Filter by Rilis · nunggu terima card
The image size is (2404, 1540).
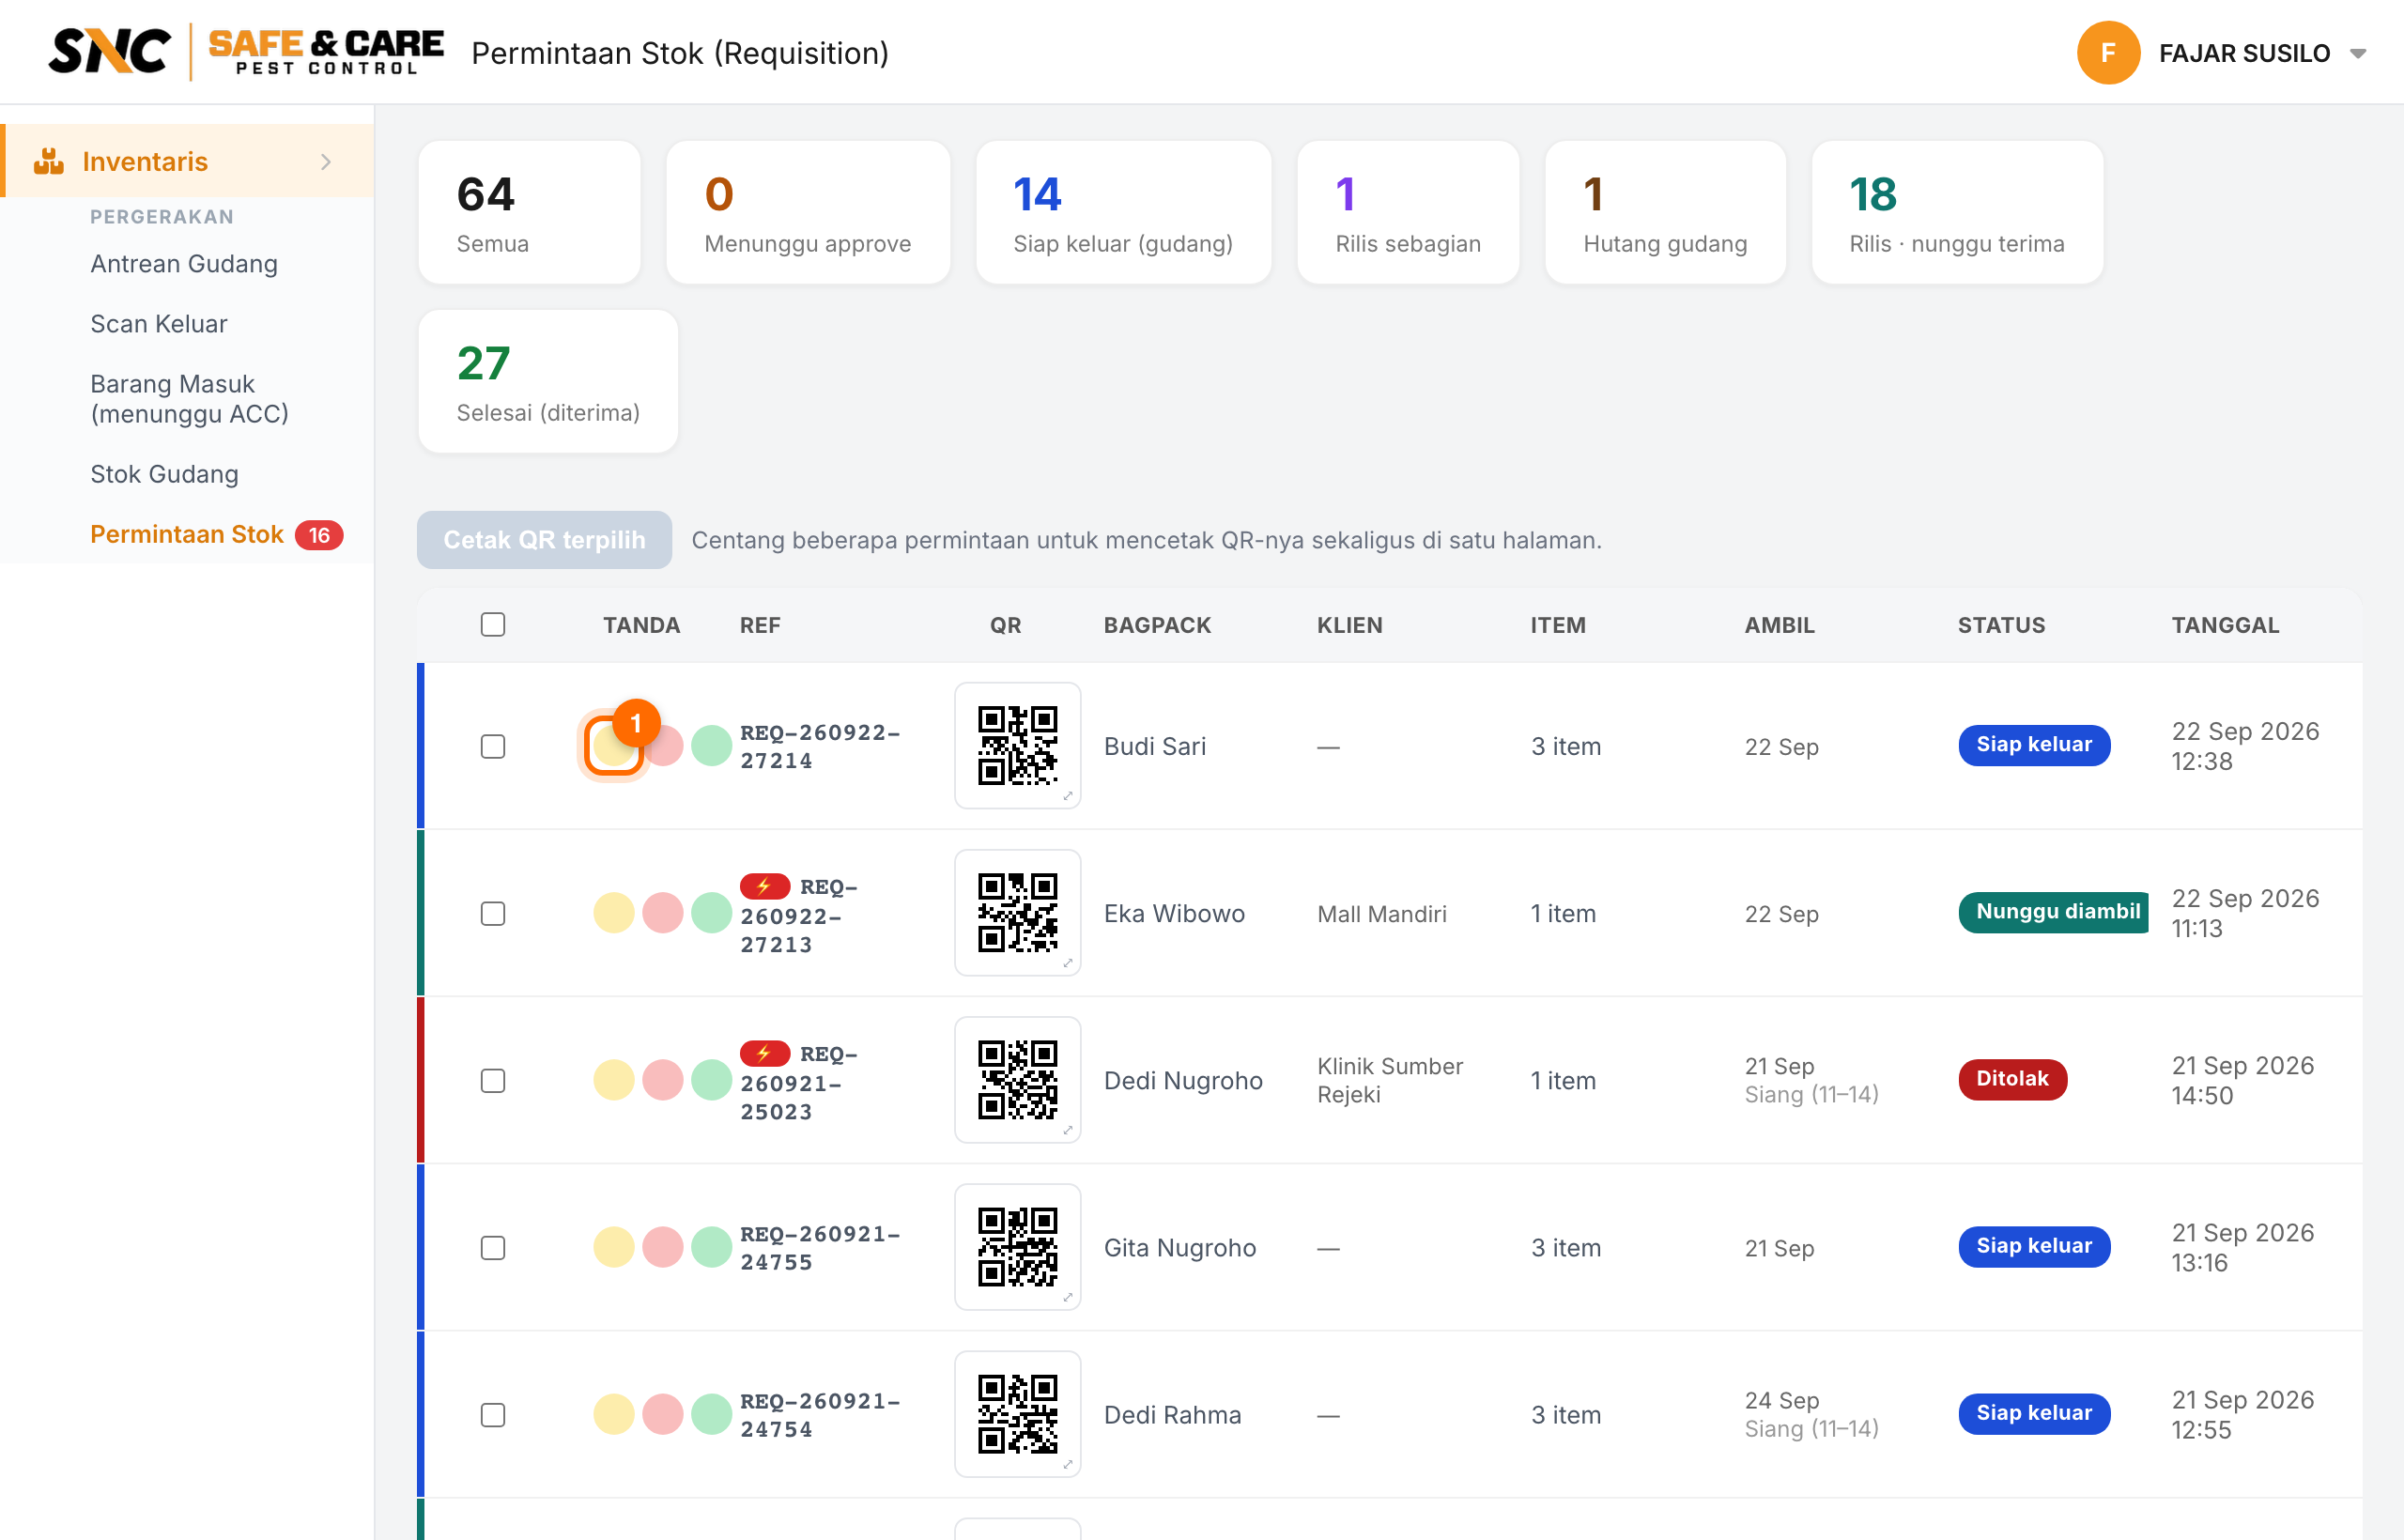point(1957,212)
